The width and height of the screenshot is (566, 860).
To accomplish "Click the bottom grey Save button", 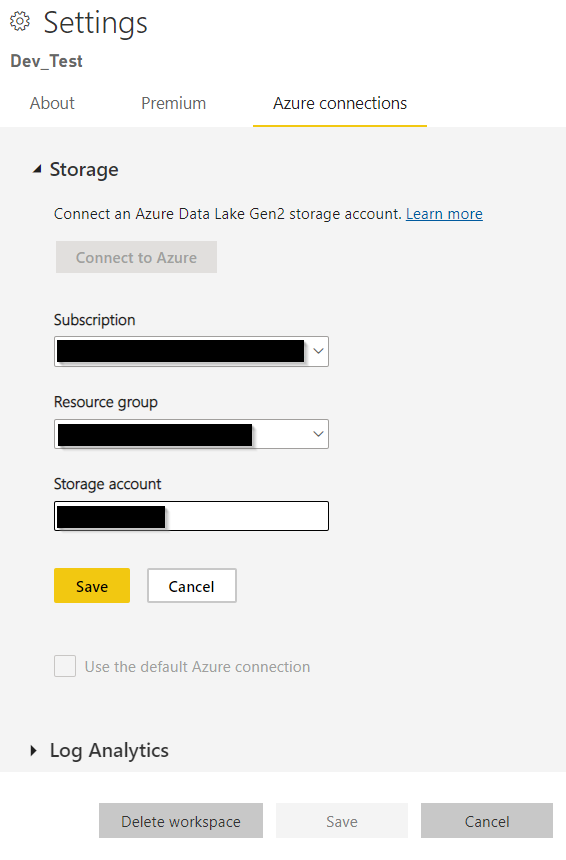I will pos(342,821).
